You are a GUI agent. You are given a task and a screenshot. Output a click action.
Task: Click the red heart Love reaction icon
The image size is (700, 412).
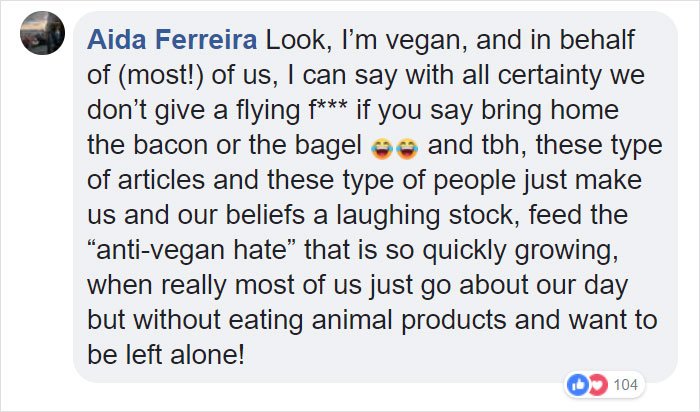598,384
